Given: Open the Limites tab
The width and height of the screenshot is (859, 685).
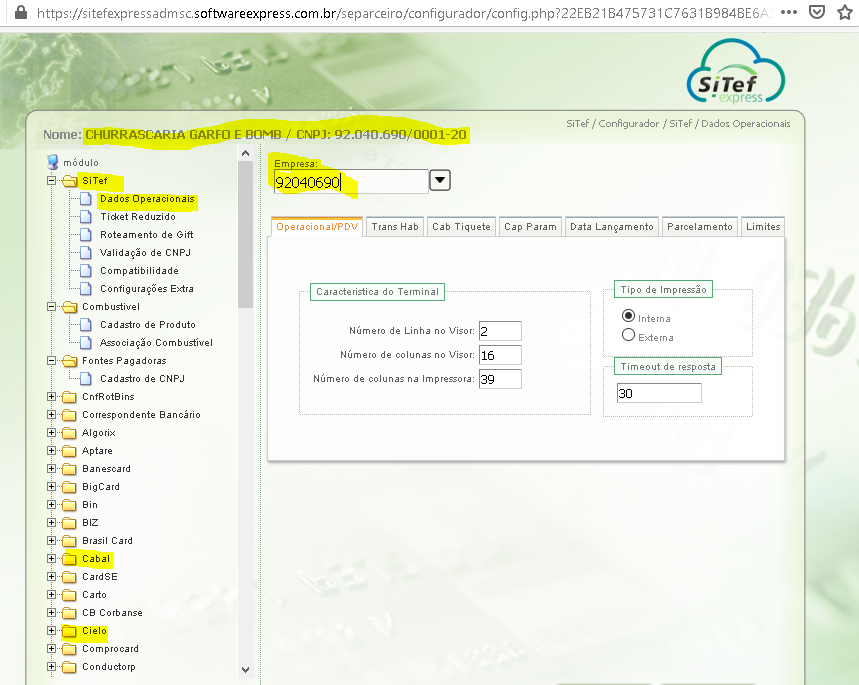Looking at the screenshot, I should pyautogui.click(x=763, y=227).
